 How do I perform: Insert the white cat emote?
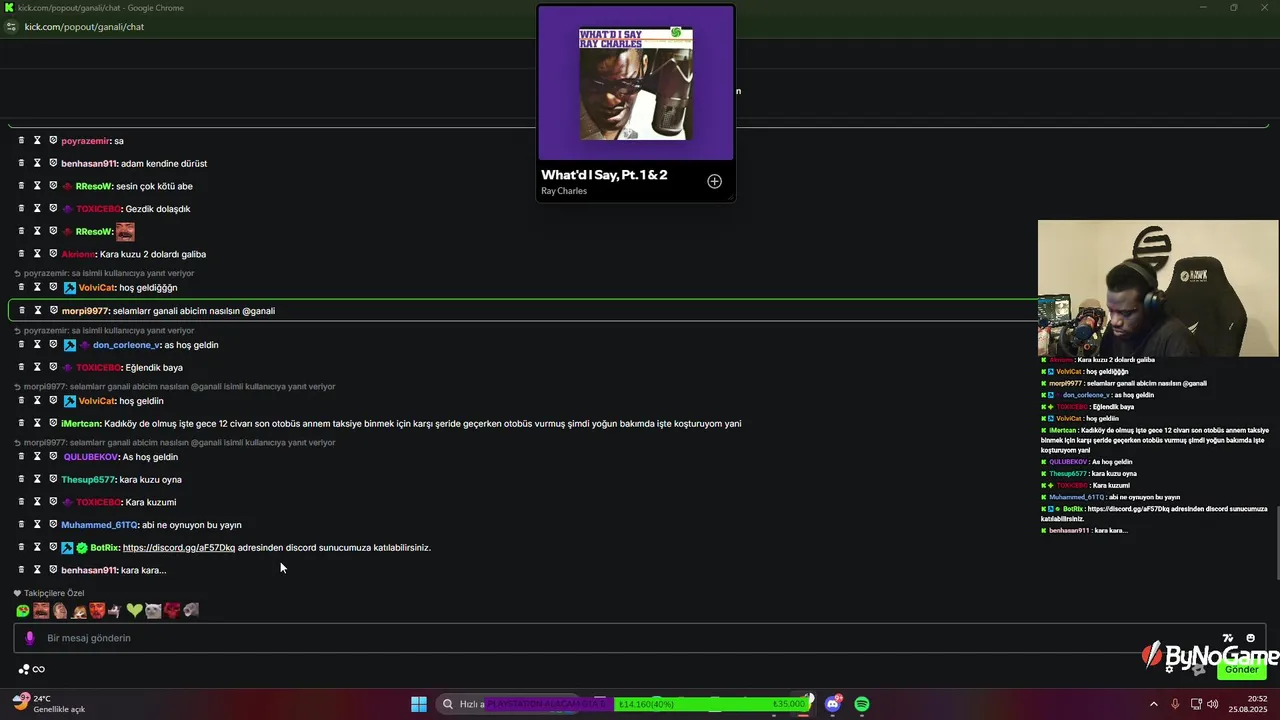pos(153,610)
